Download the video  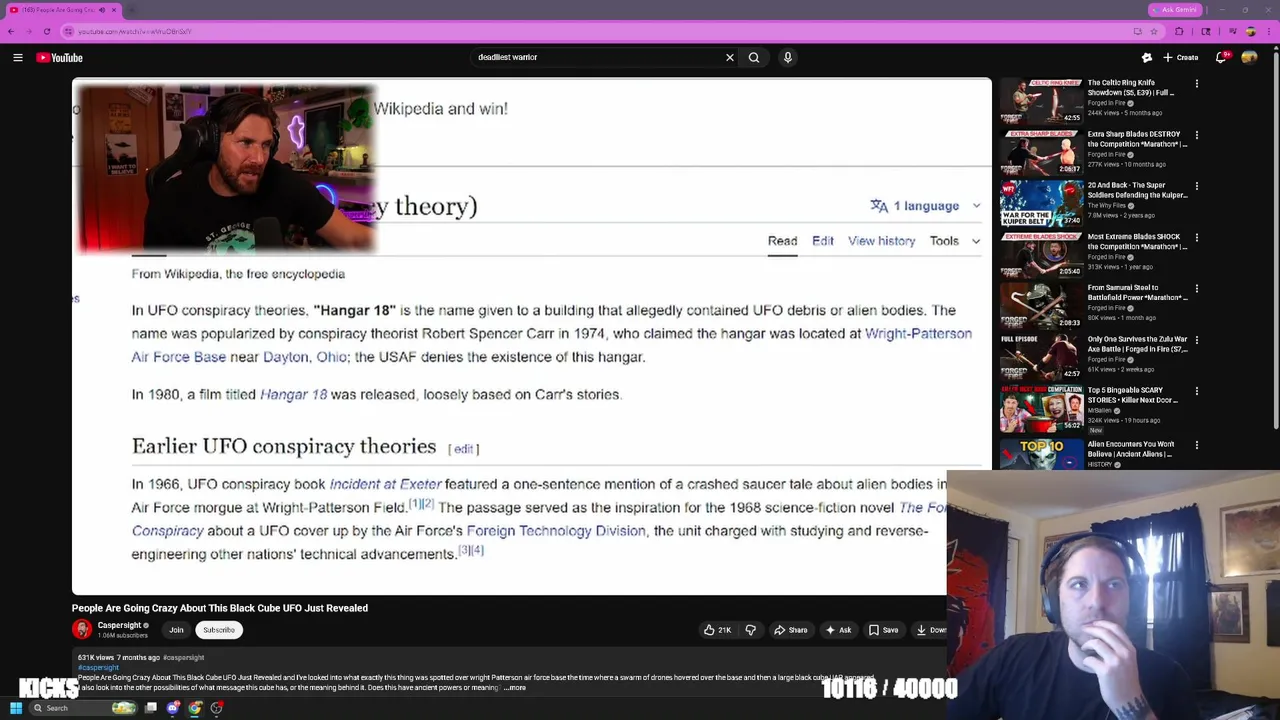tap(931, 630)
